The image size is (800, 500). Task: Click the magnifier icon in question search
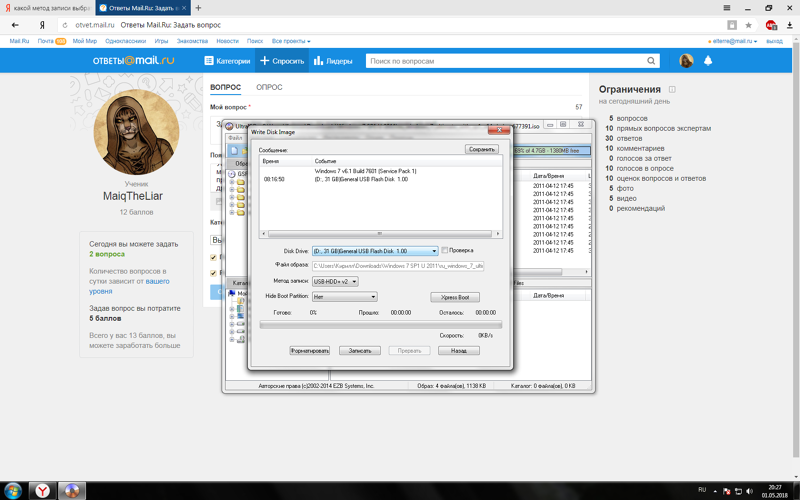(651, 61)
